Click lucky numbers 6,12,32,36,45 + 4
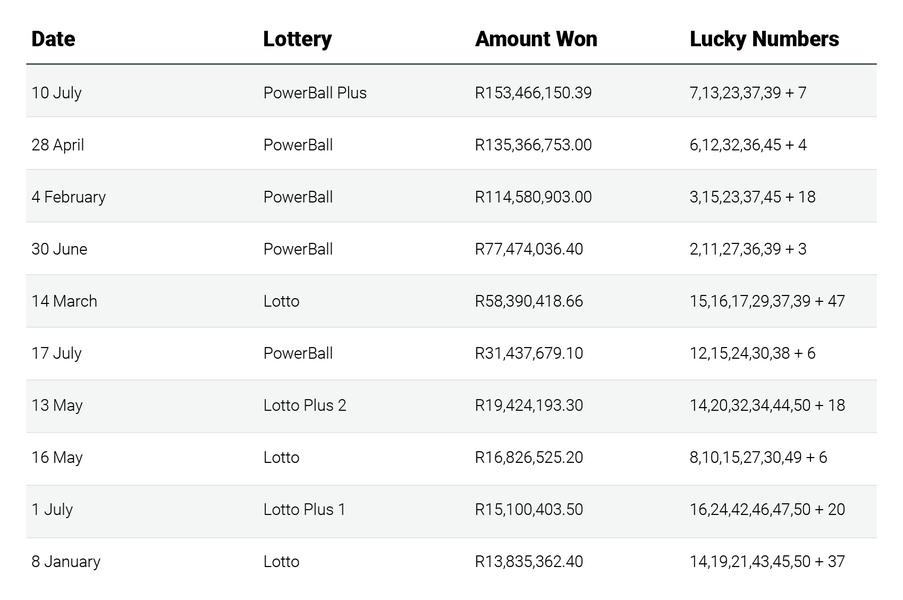The width and height of the screenshot is (903, 600). [x=748, y=145]
